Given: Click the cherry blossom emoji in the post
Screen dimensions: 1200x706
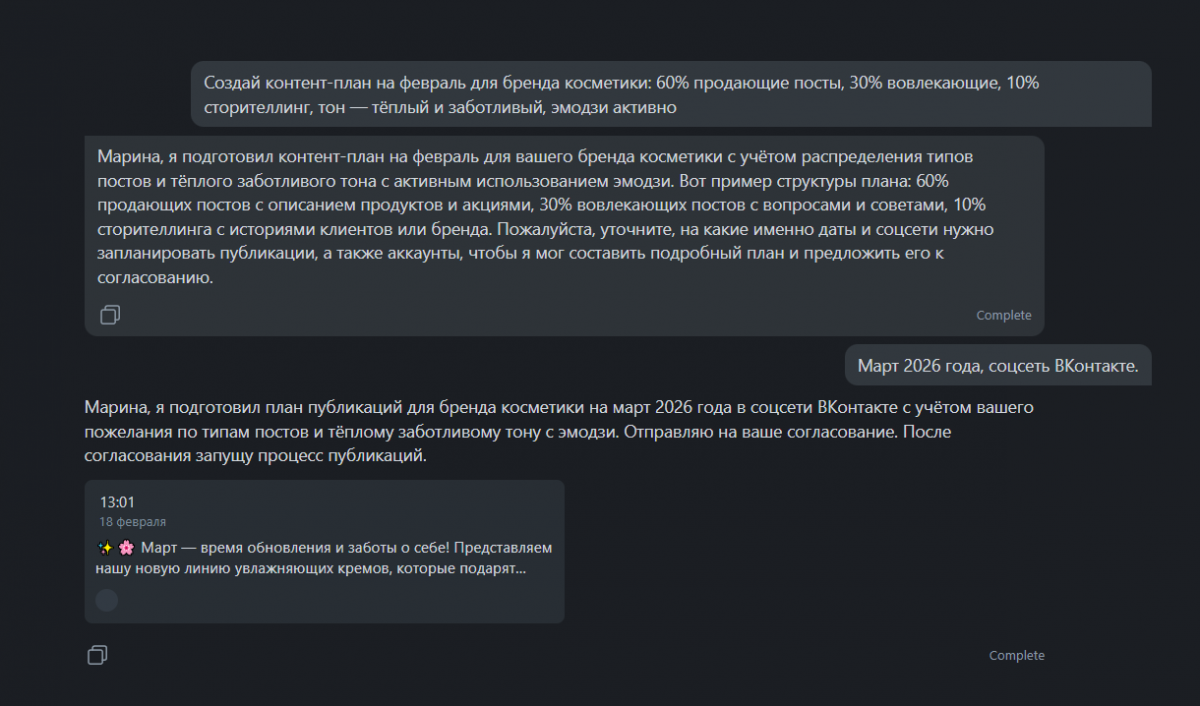Looking at the screenshot, I should click(x=126, y=548).
